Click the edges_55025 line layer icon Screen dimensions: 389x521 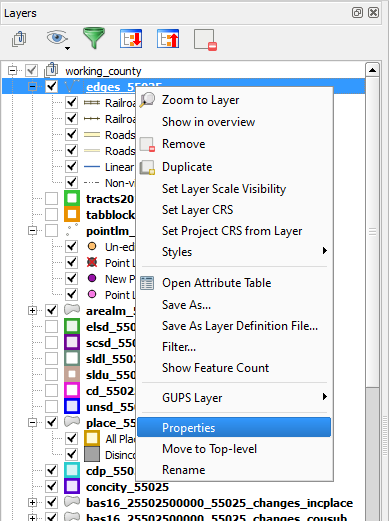coord(72,86)
